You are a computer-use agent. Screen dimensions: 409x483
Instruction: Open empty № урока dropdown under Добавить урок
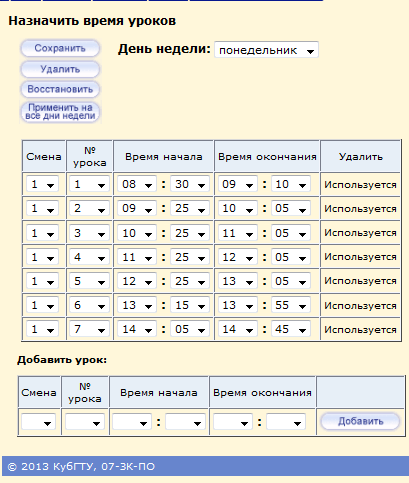(x=85, y=422)
